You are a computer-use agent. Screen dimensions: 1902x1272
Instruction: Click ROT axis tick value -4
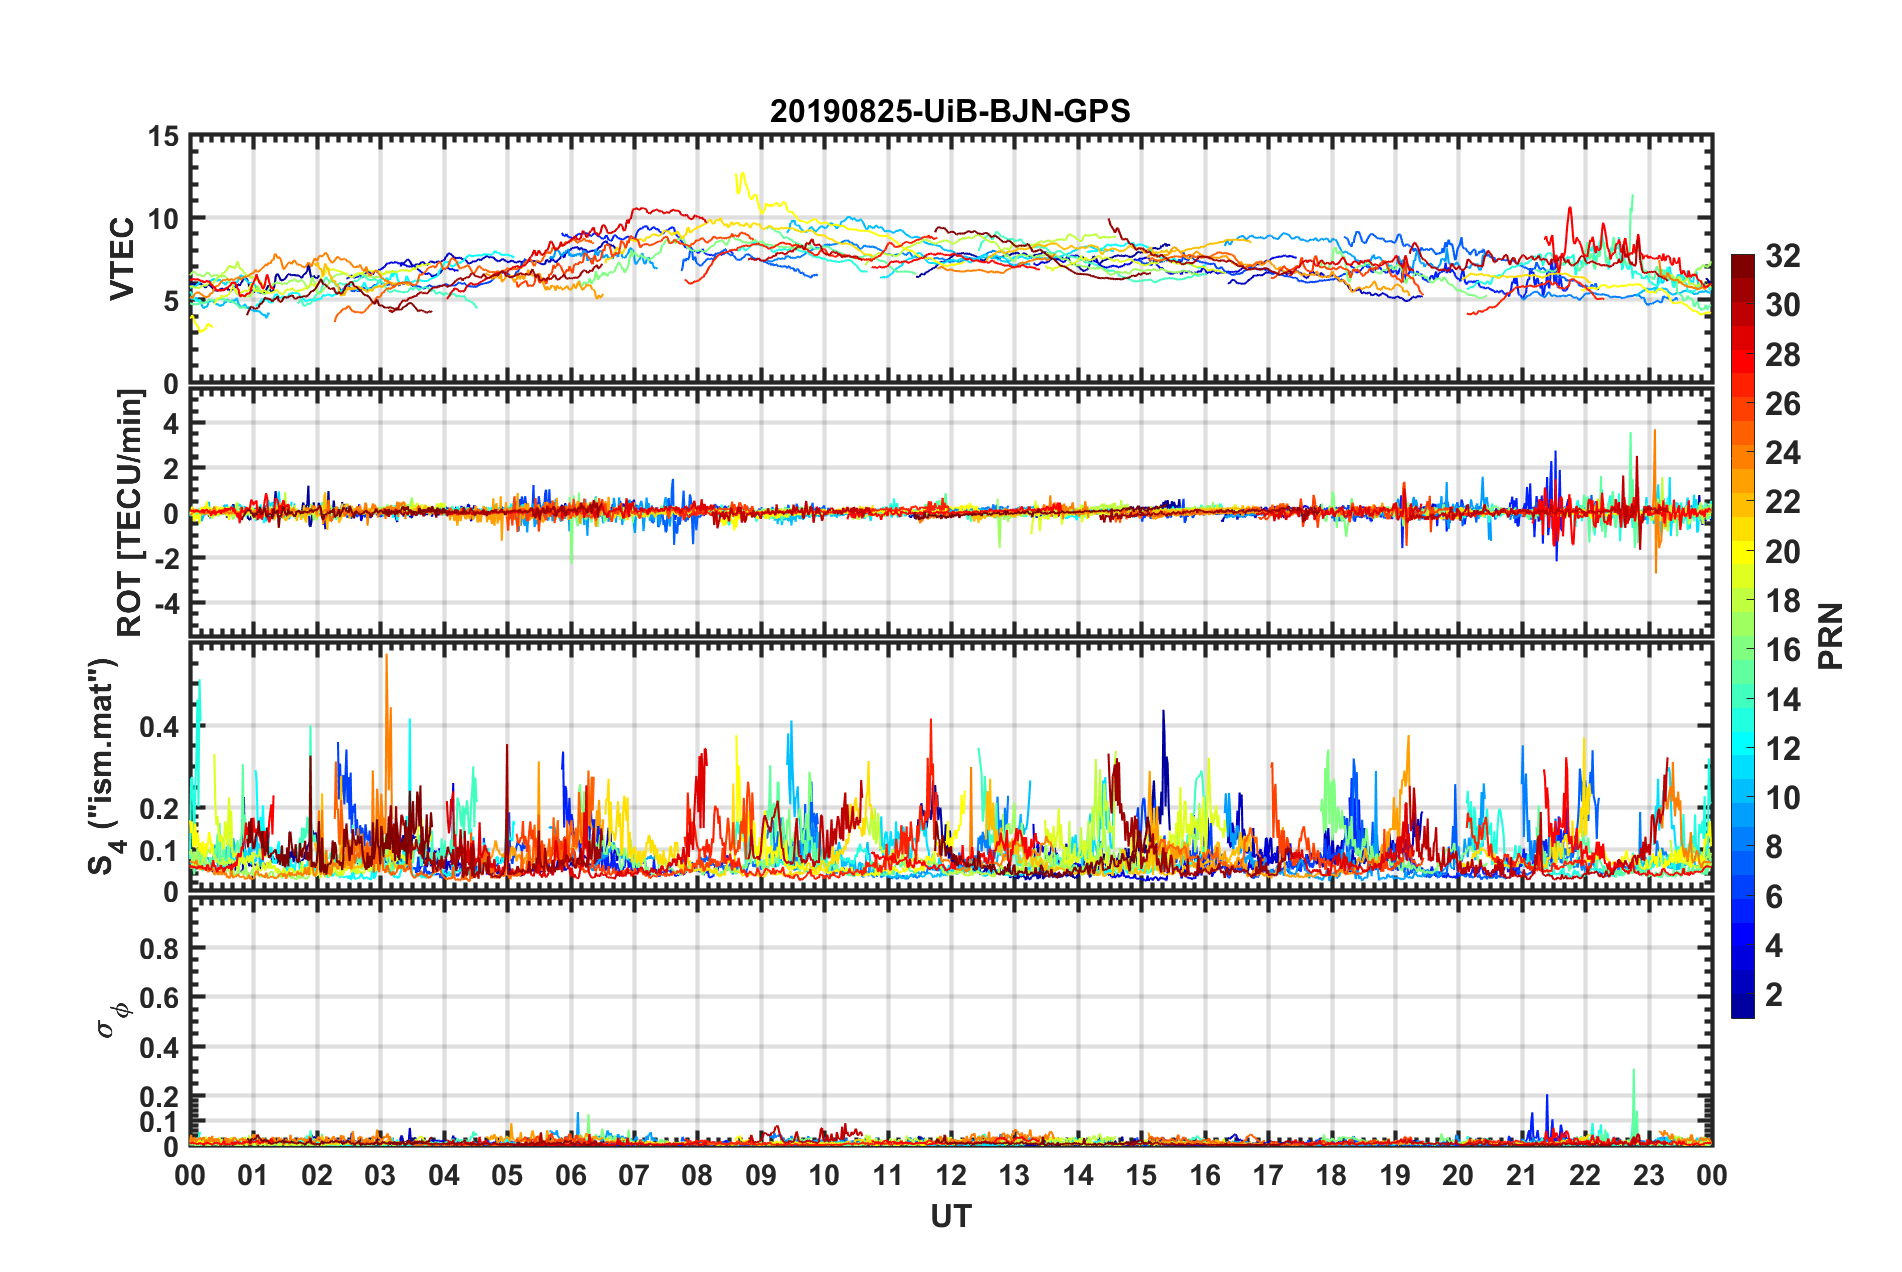click(165, 603)
